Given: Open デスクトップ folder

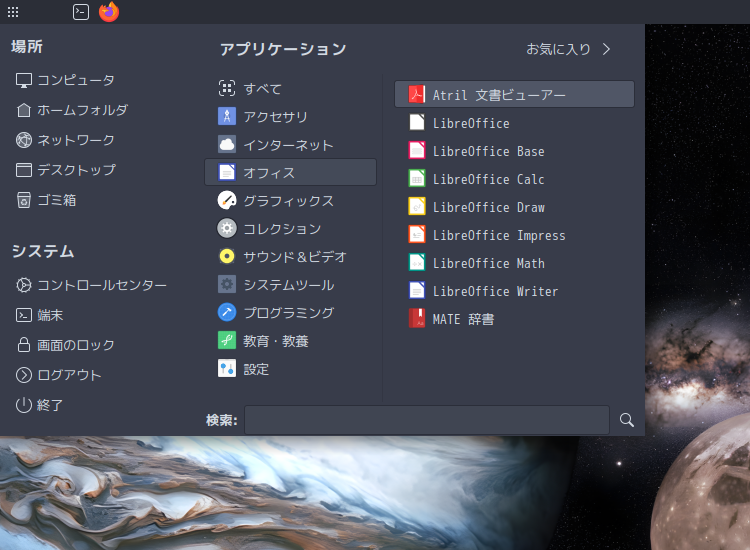Looking at the screenshot, I should (66, 170).
